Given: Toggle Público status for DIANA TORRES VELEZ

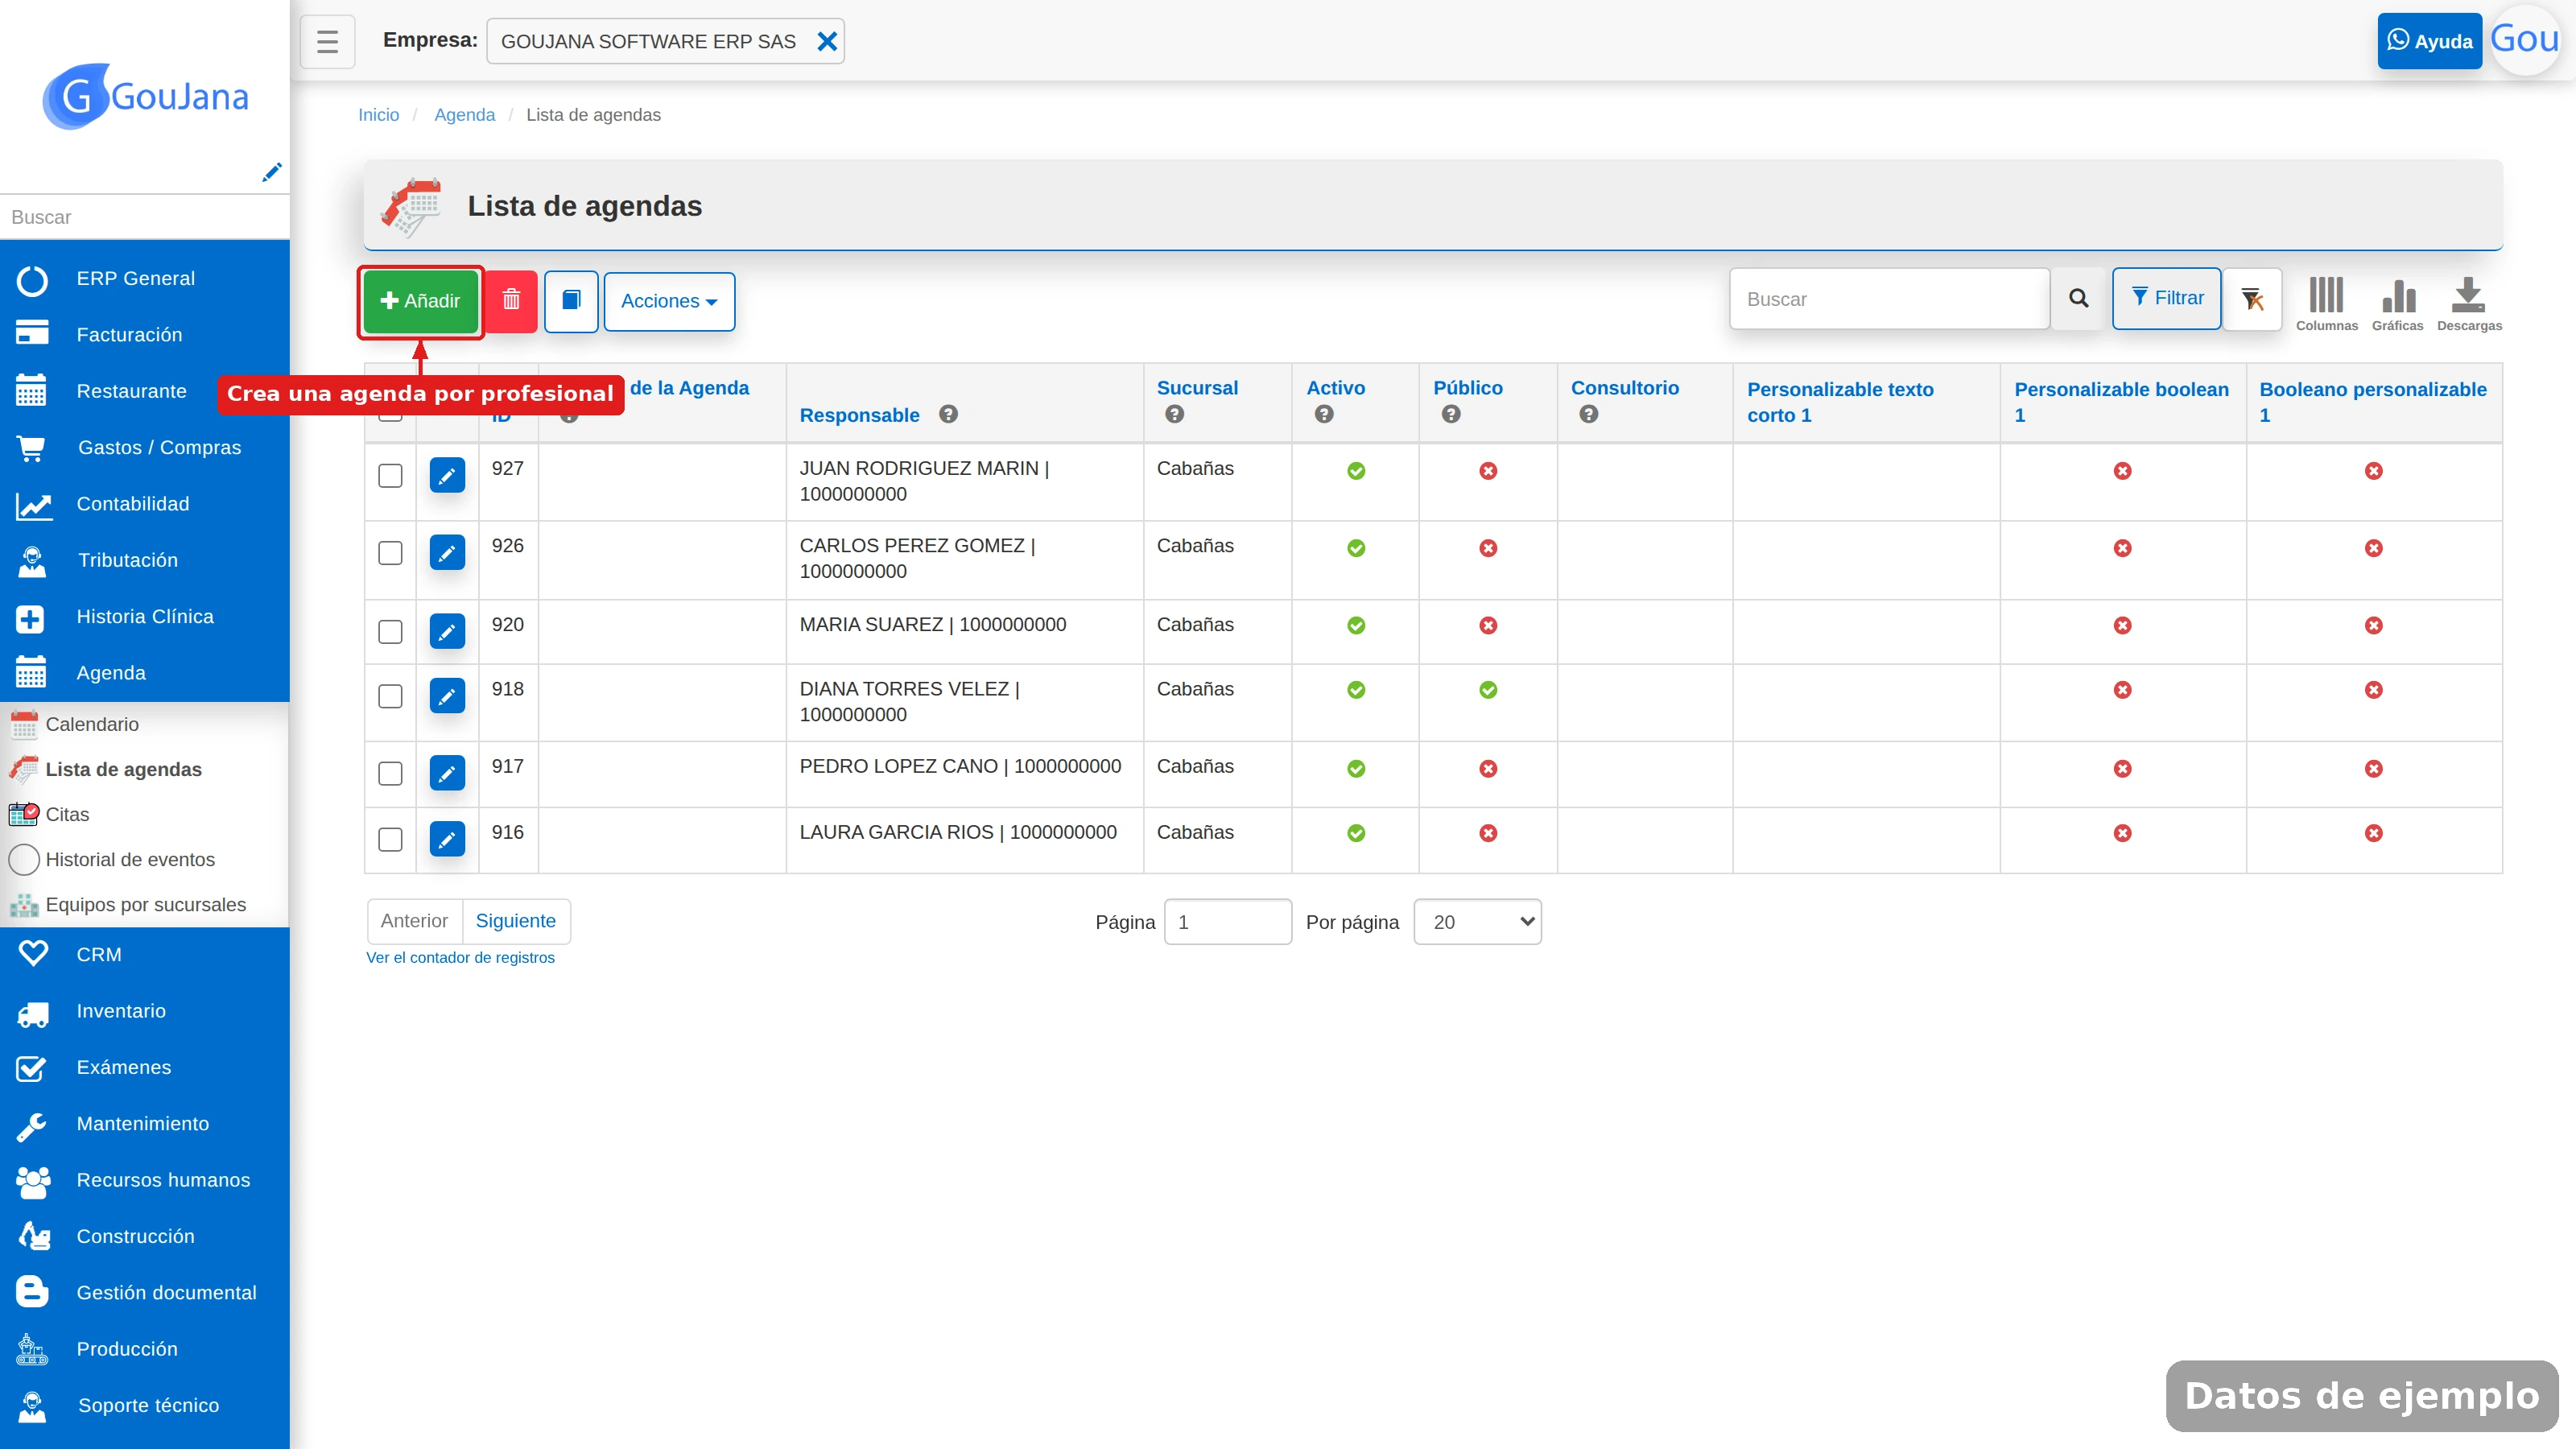Looking at the screenshot, I should click(x=1488, y=690).
